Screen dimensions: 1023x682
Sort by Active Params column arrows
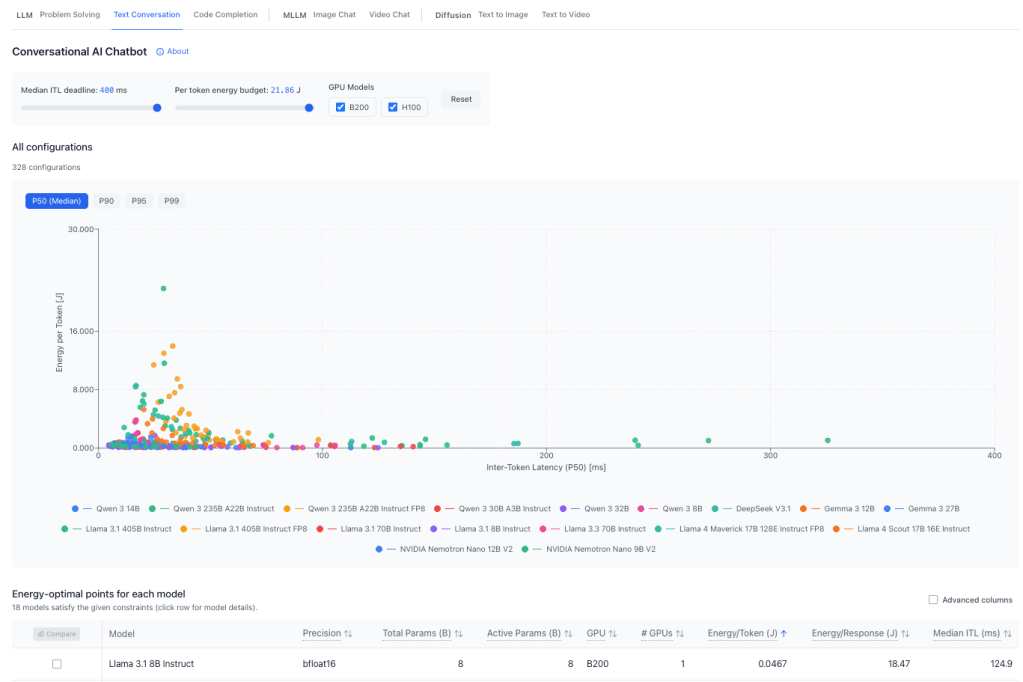(x=566, y=633)
